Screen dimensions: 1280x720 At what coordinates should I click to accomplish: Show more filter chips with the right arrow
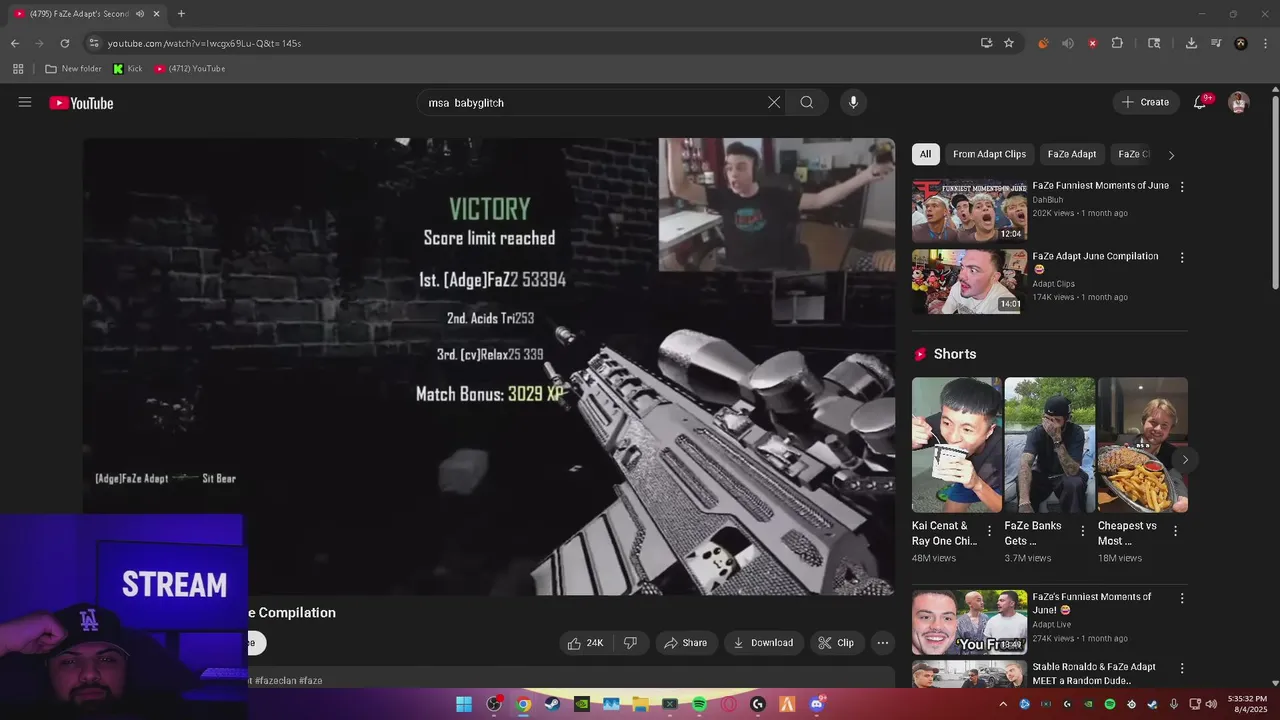click(1171, 155)
